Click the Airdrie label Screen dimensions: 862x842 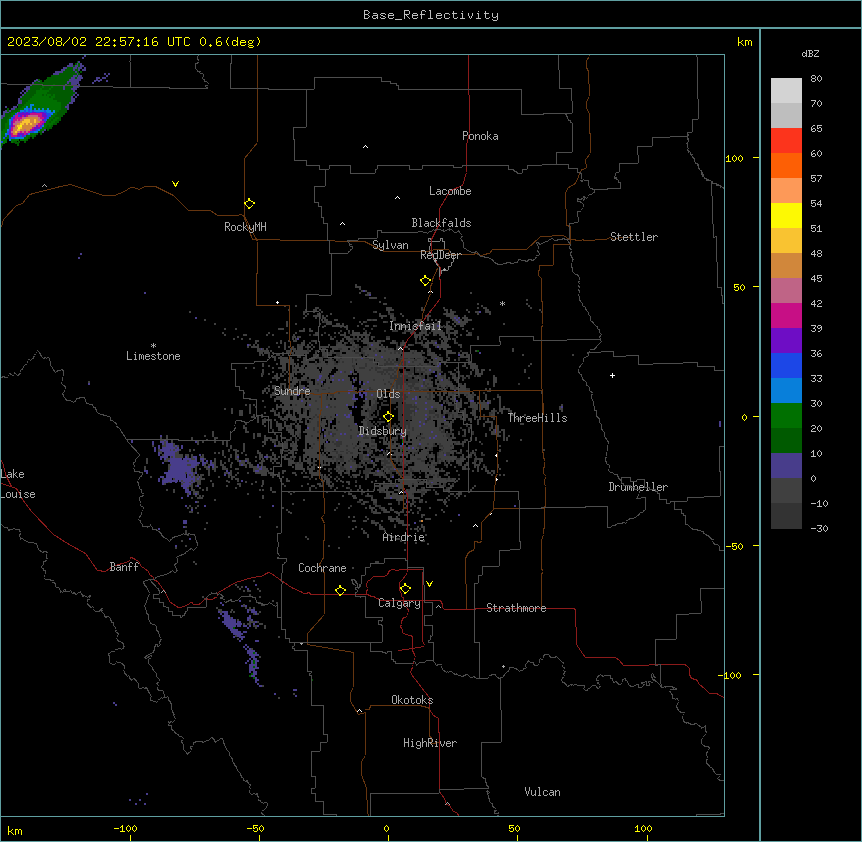(404, 537)
